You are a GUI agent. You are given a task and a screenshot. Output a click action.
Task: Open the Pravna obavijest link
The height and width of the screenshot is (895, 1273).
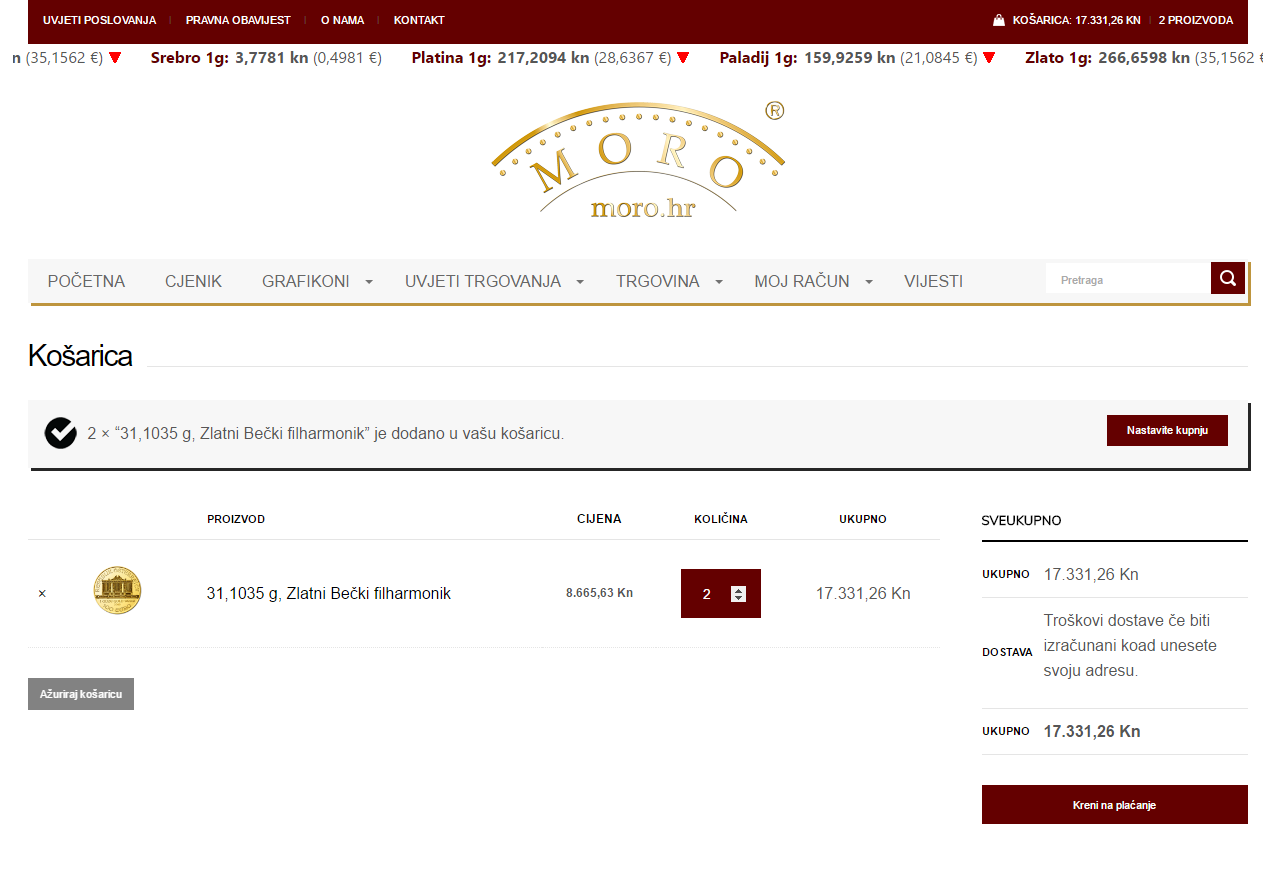(238, 20)
